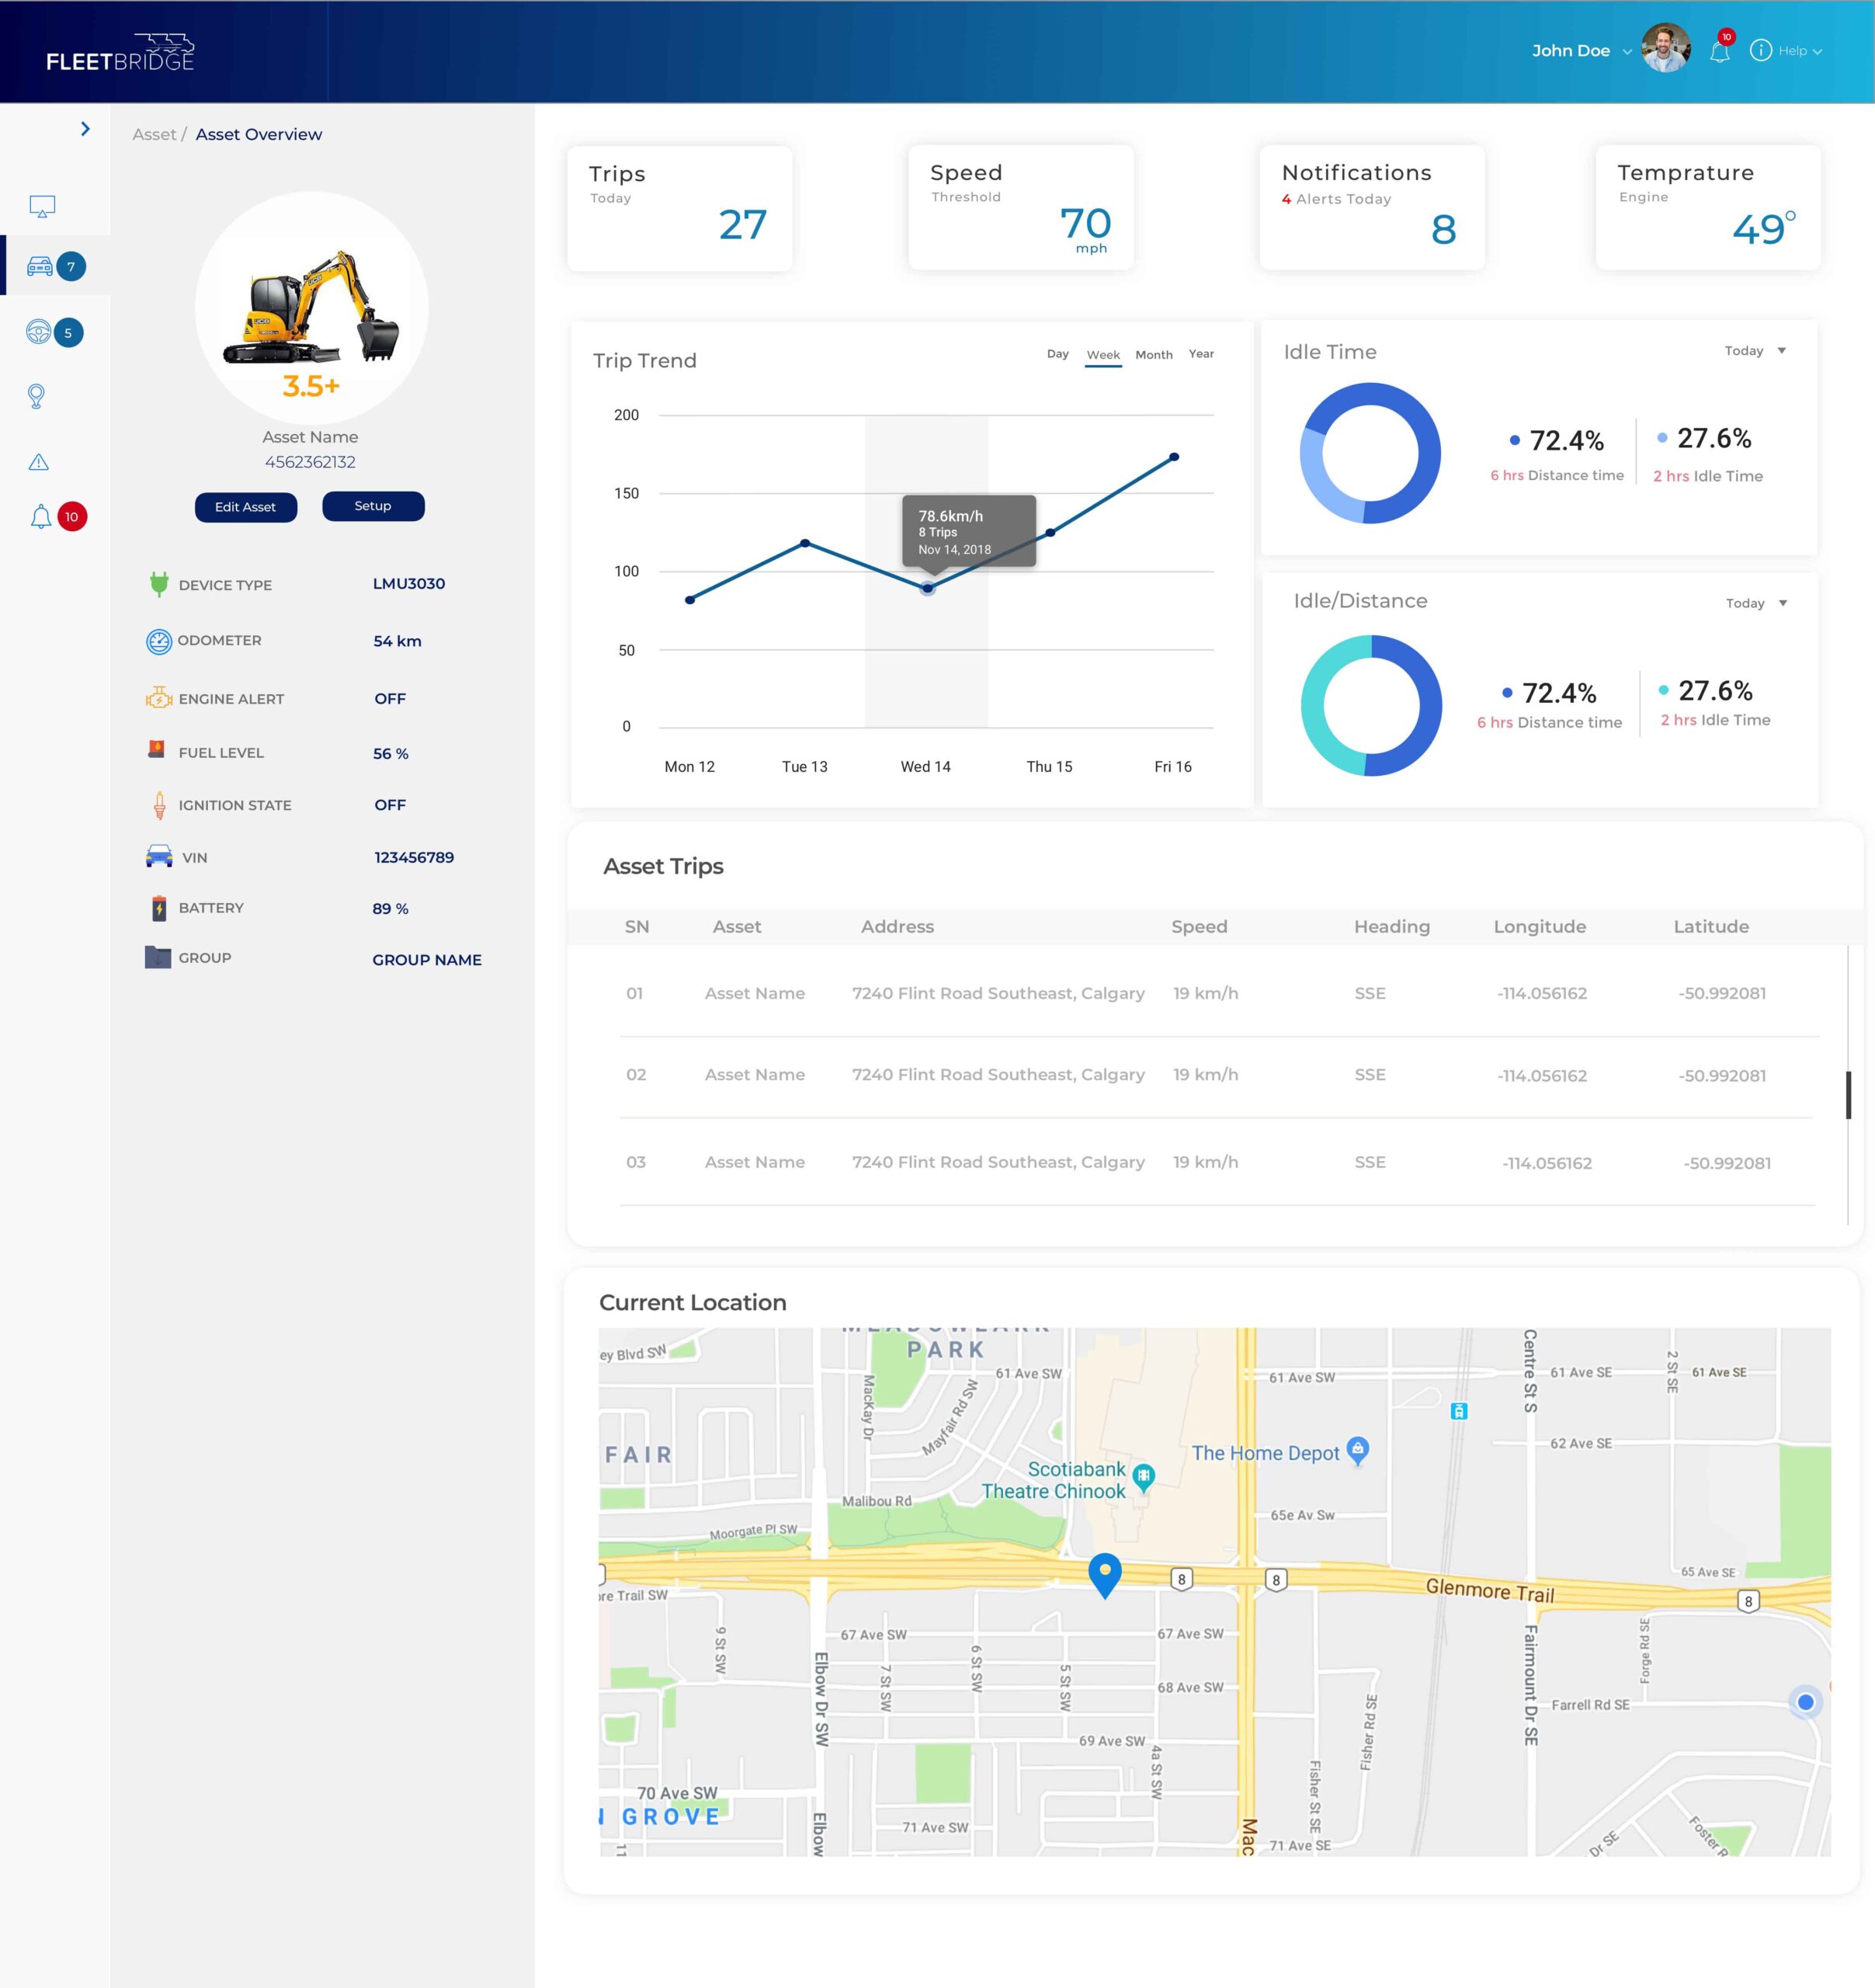Click the sidebar bell notifications icon

pos(40,517)
